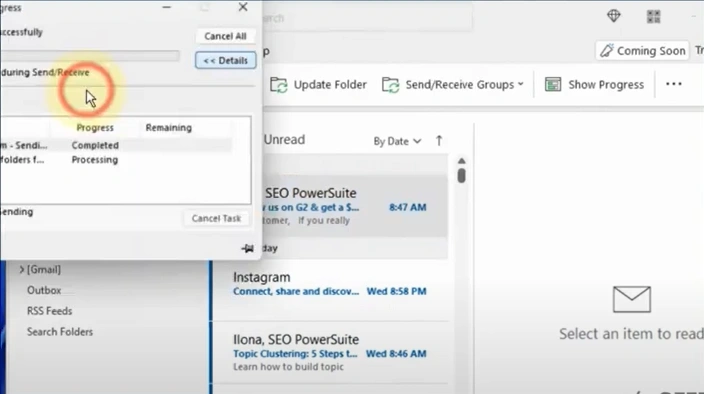Click in the Outlook search box

click(x=367, y=18)
